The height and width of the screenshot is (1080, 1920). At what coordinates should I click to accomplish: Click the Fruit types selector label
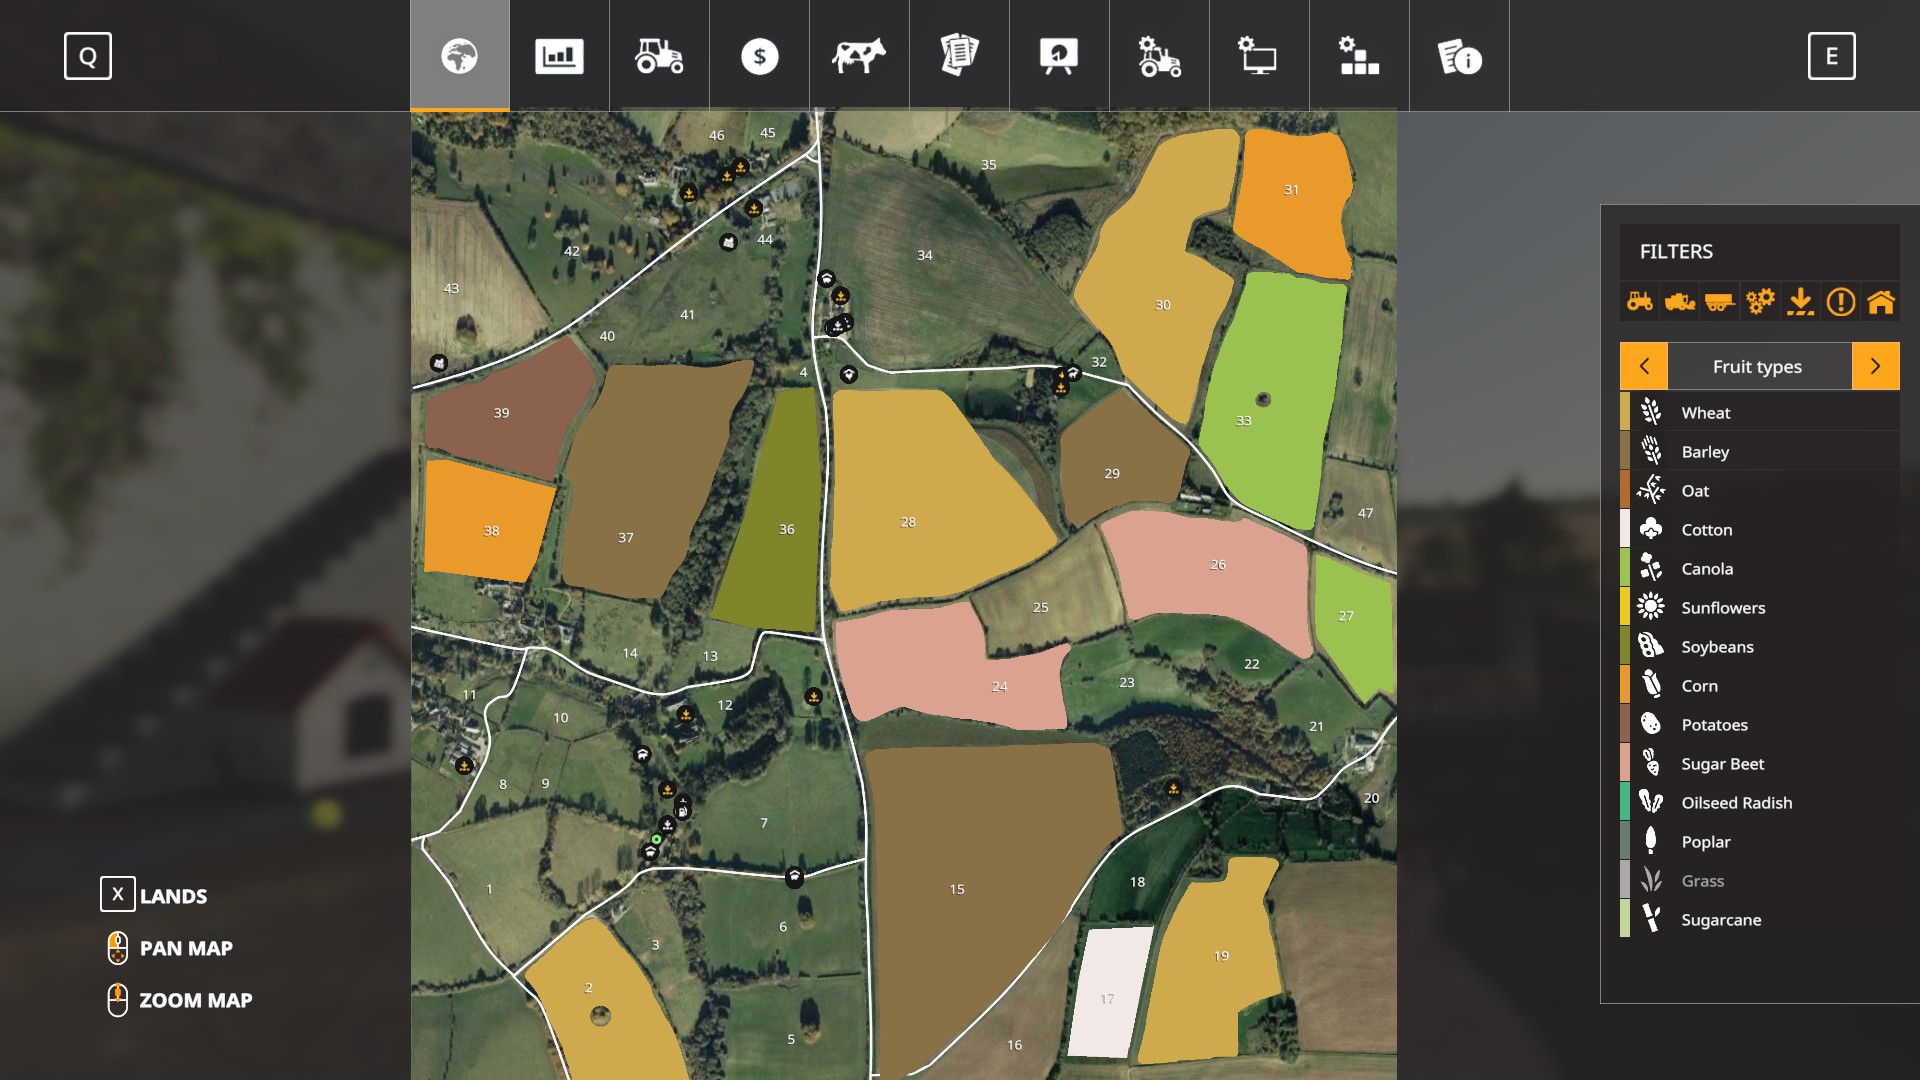1757,366
